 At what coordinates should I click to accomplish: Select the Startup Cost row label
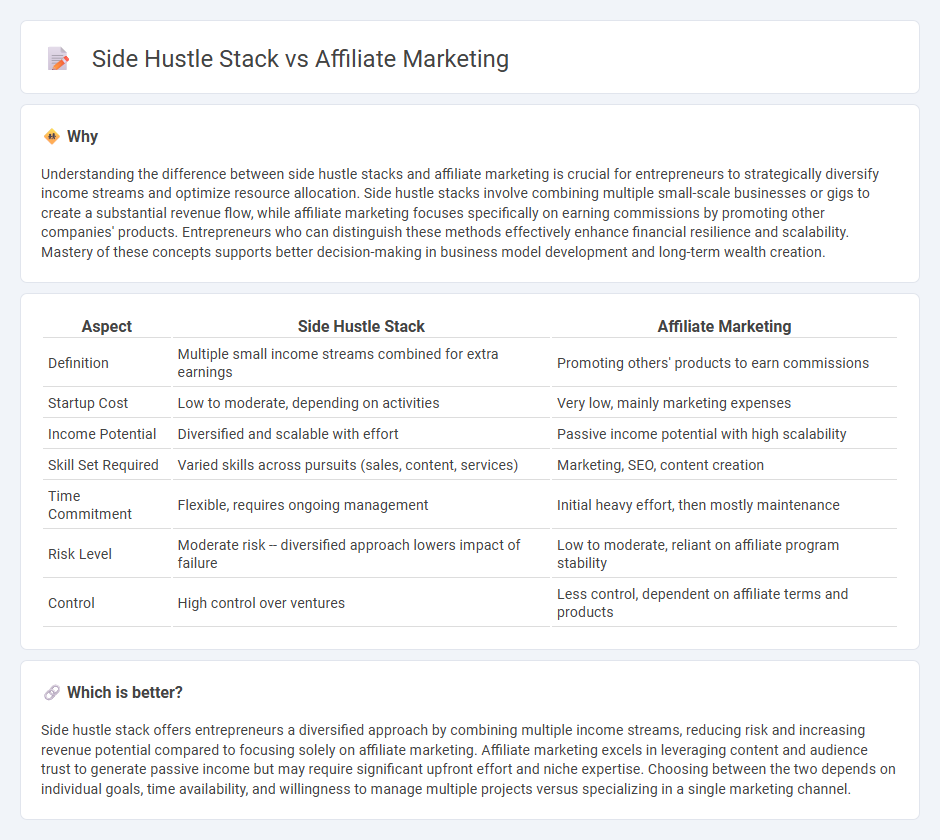88,404
